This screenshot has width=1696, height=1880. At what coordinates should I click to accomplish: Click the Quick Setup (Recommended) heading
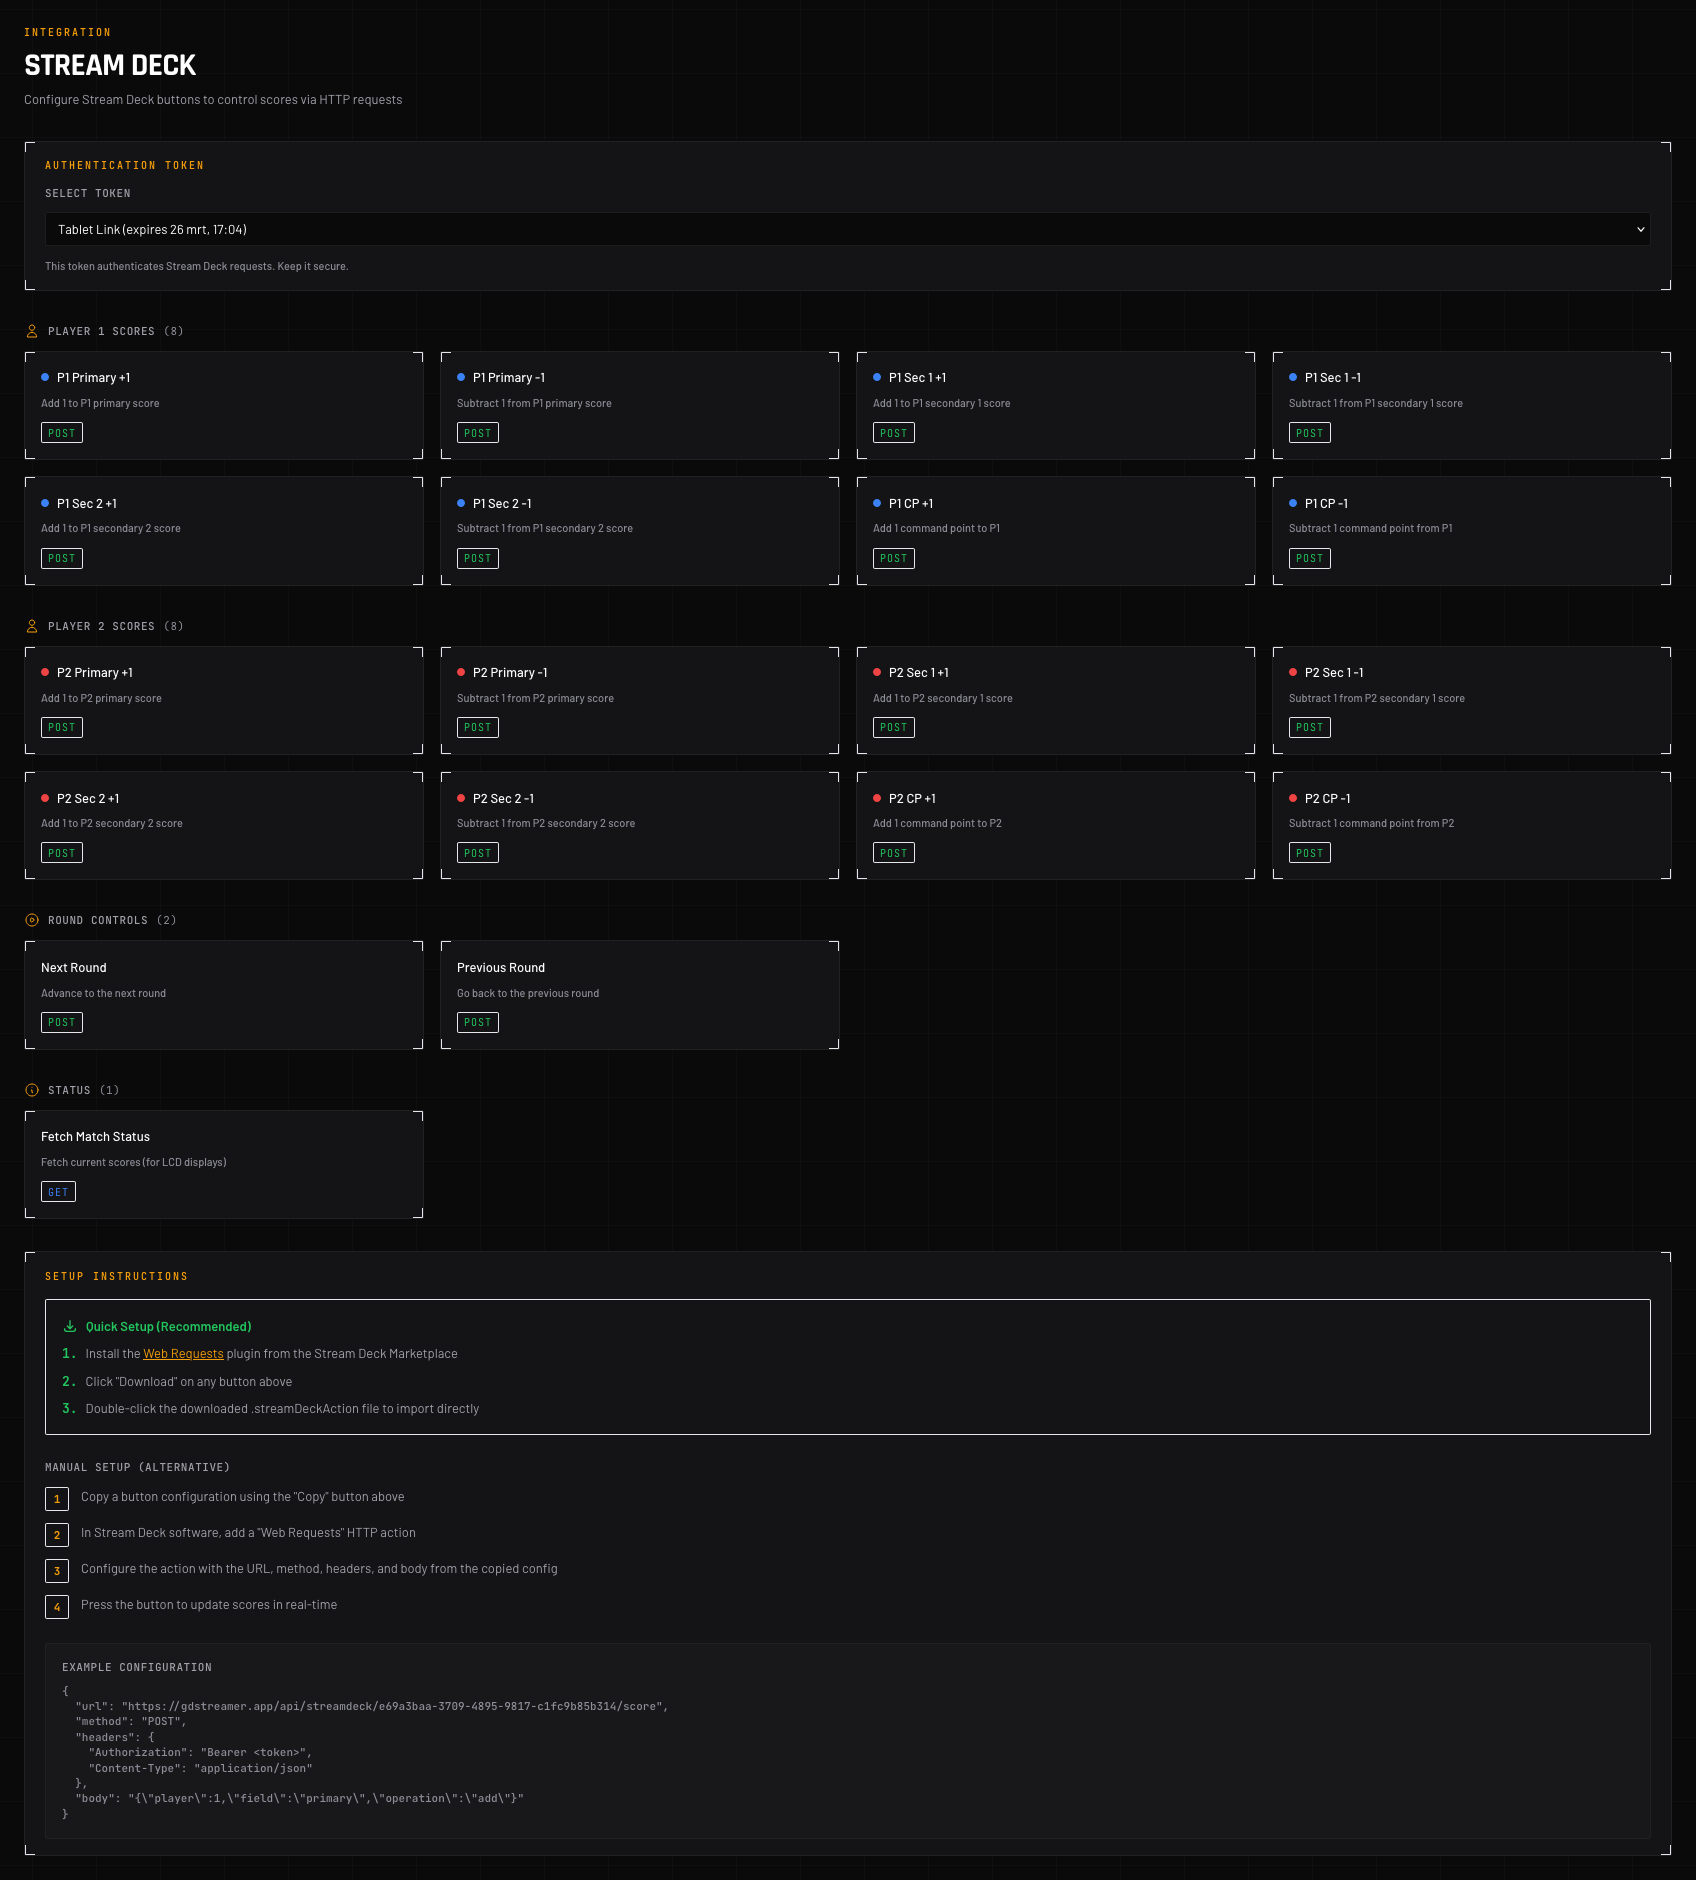pyautogui.click(x=168, y=1327)
